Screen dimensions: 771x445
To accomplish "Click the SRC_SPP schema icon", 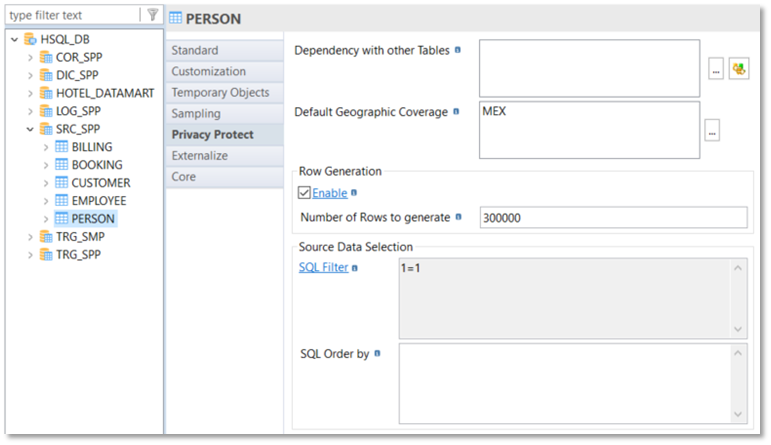I will 46,129.
